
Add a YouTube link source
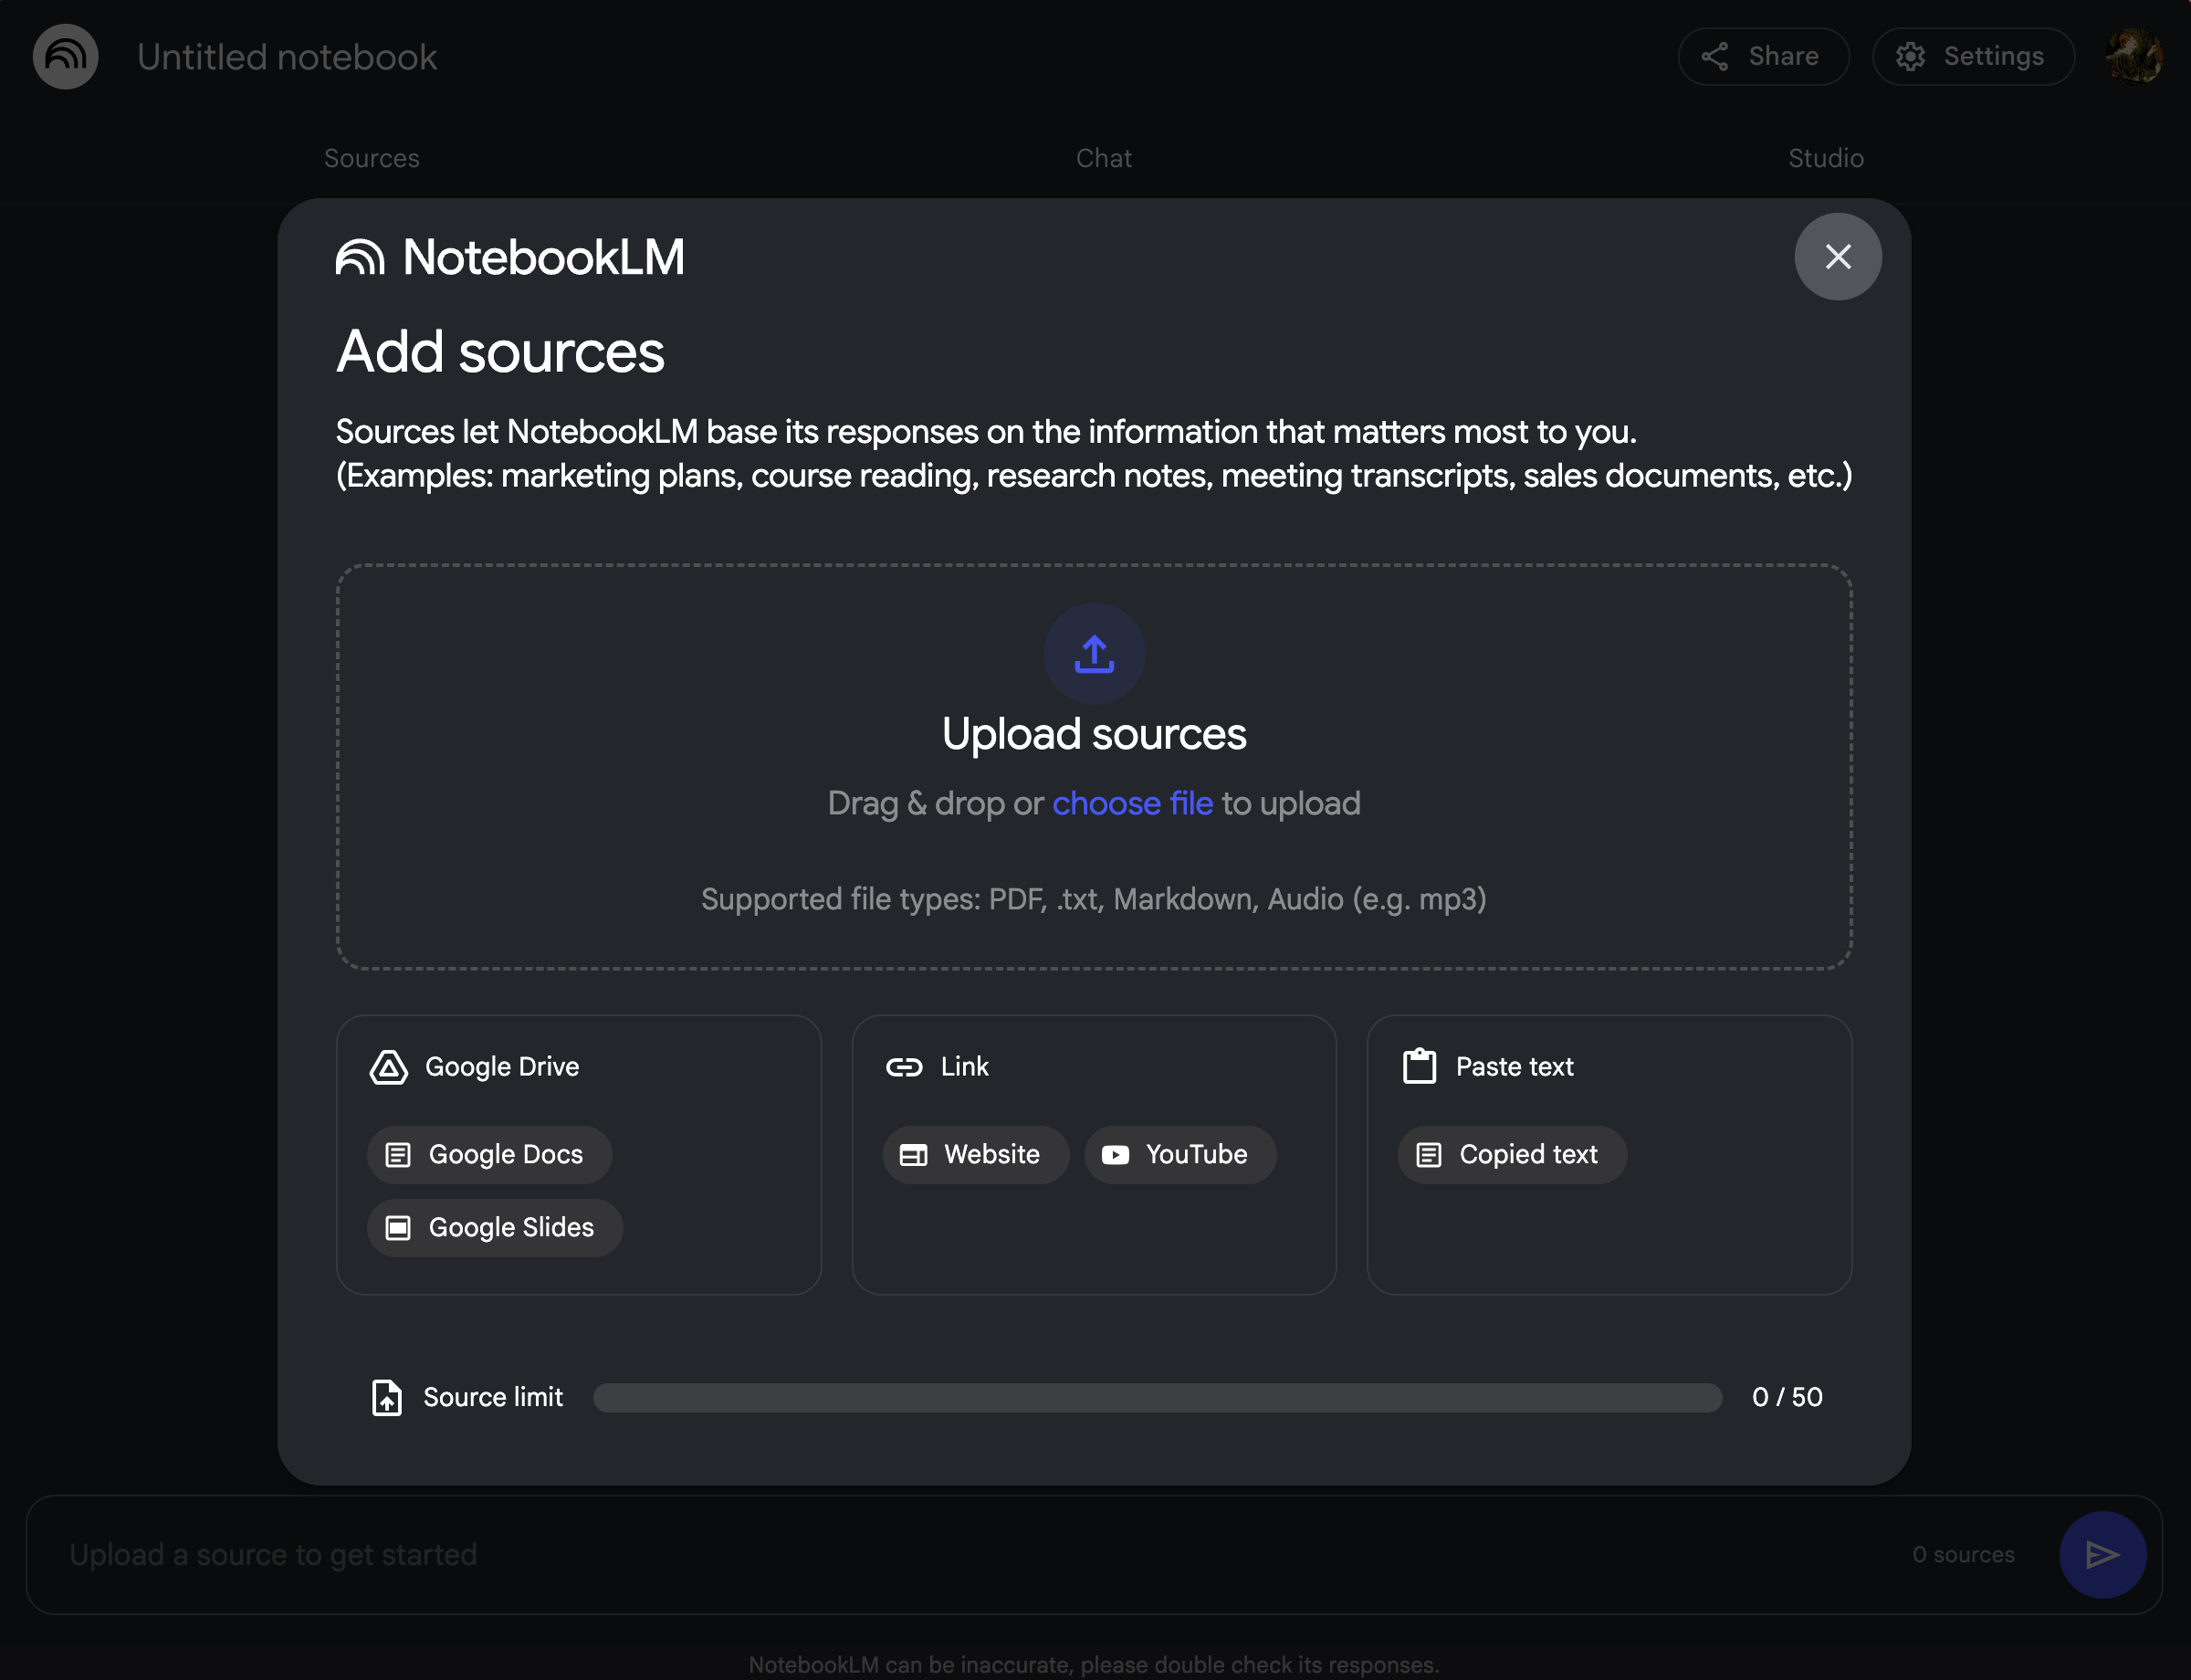click(x=1180, y=1155)
